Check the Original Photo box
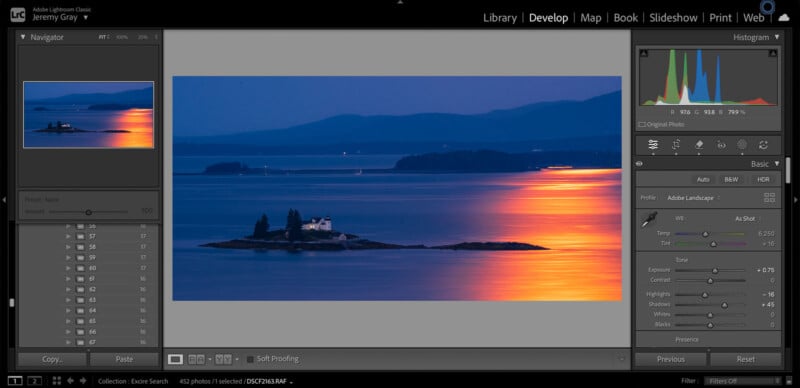The image size is (800, 388). click(x=642, y=125)
